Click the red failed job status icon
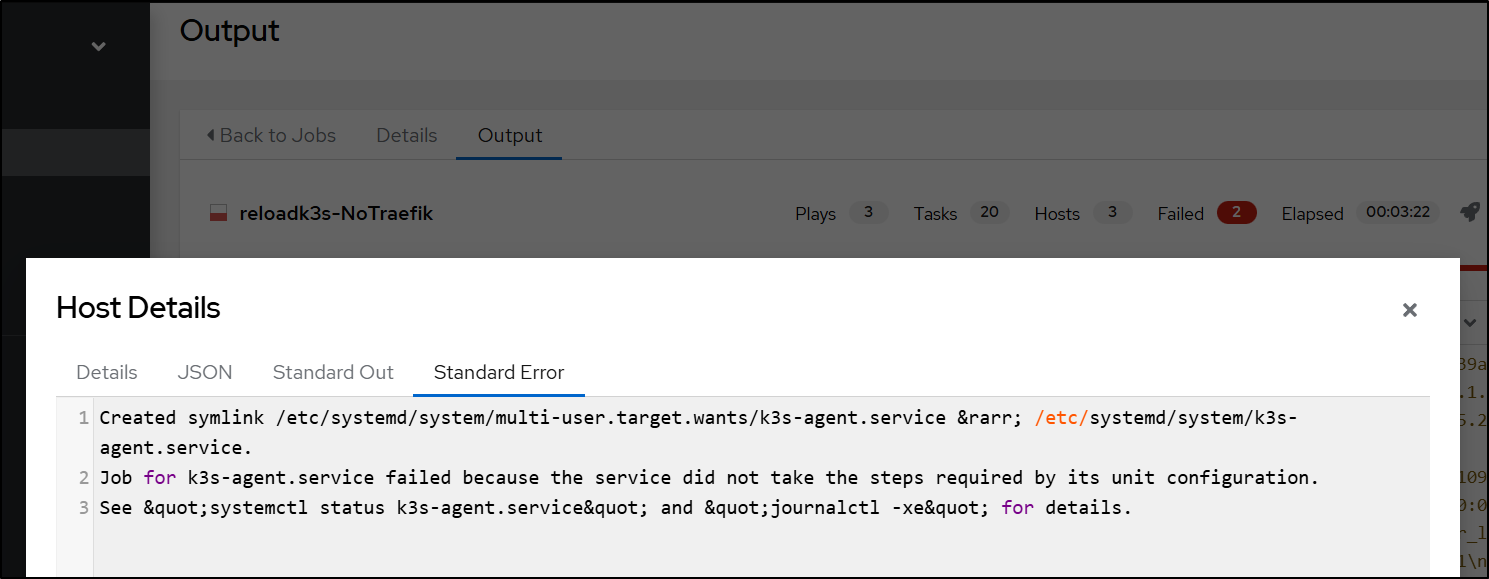Viewport: 1489px width, 579px height. [x=217, y=213]
